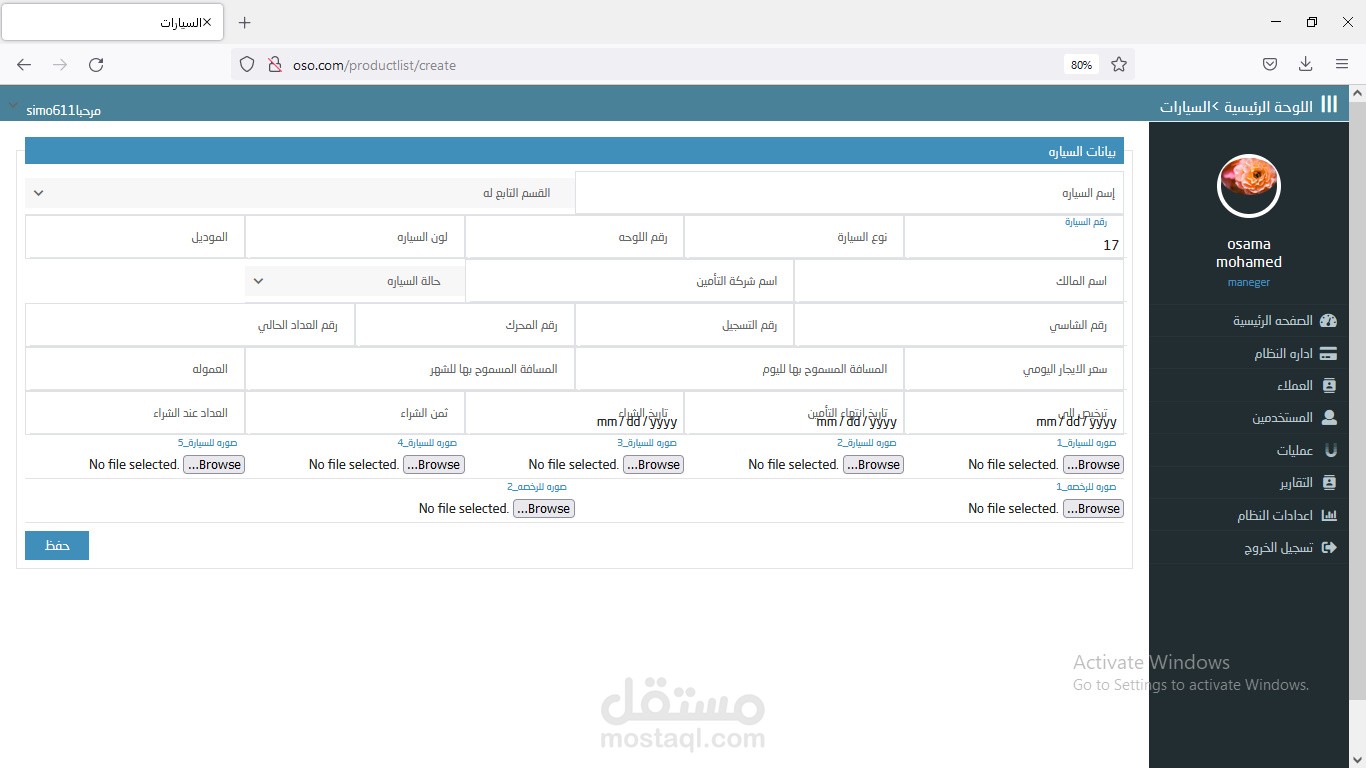
Task: Click the رقم الشاسي input field
Action: (x=959, y=325)
